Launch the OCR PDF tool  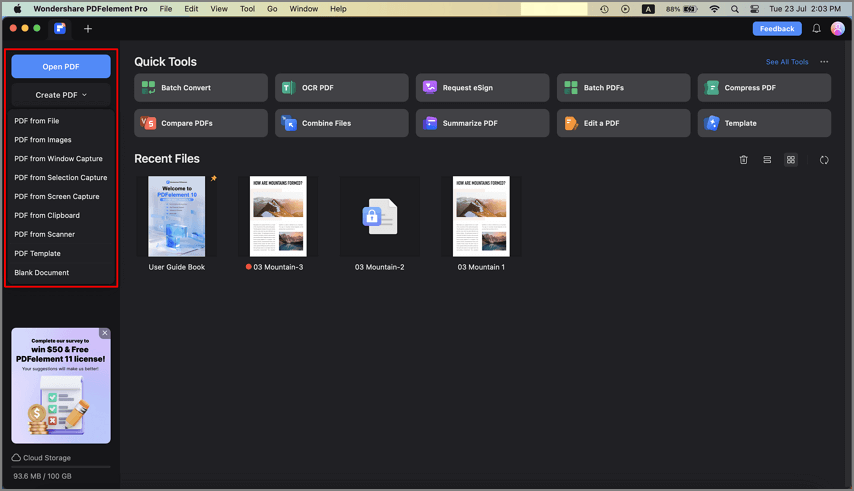pos(341,88)
